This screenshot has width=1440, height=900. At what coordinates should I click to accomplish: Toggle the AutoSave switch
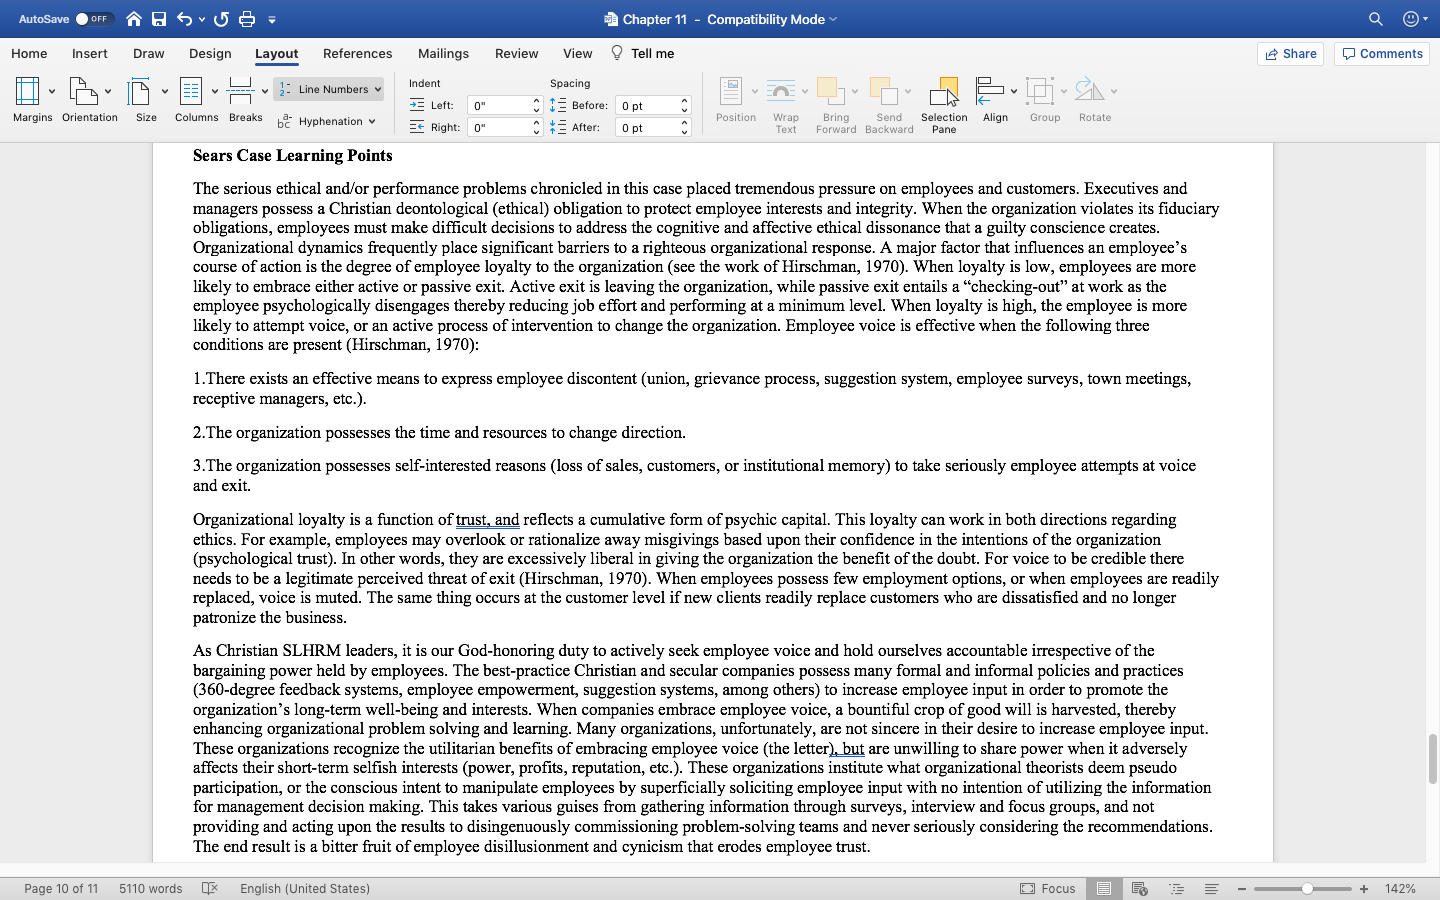click(x=94, y=19)
